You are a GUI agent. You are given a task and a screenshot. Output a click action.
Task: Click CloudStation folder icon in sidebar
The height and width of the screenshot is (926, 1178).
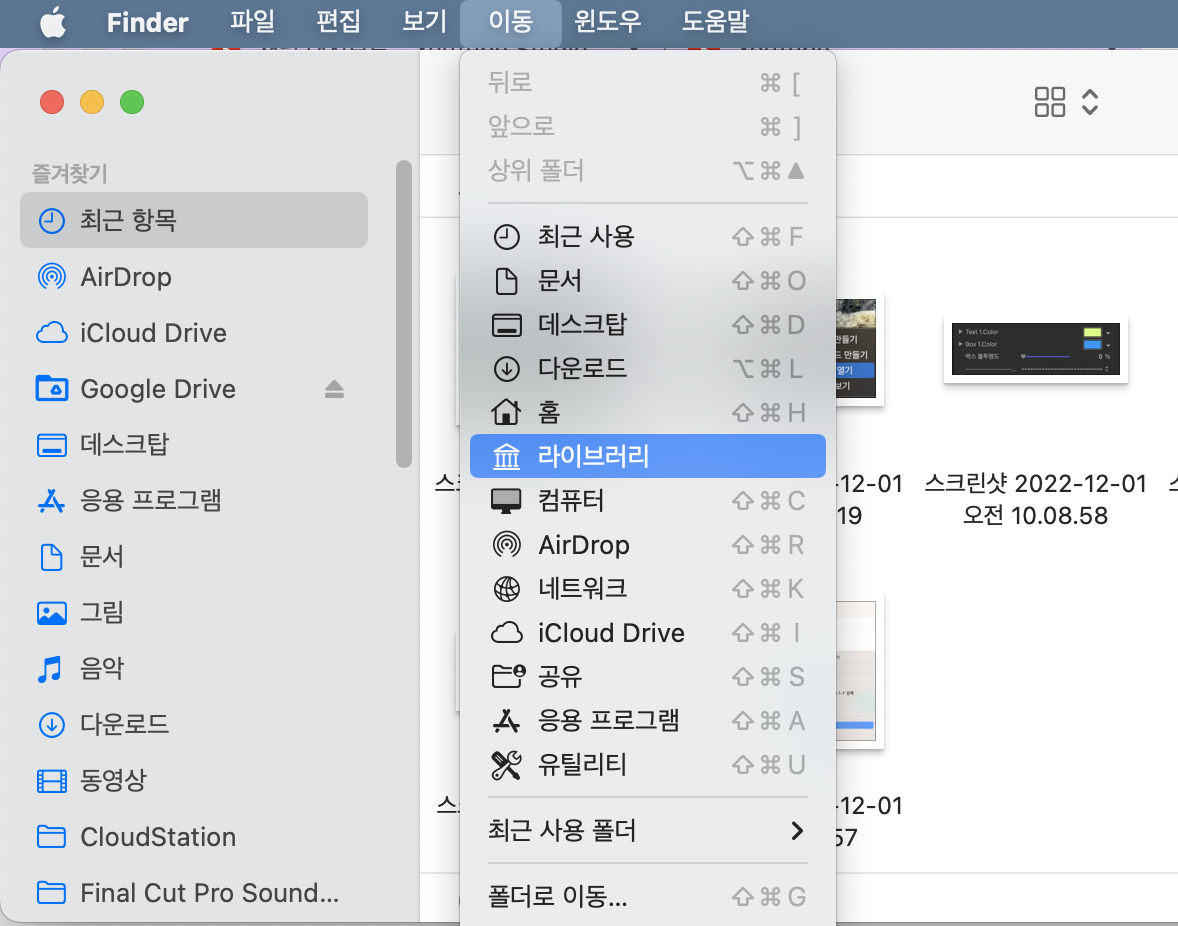click(x=52, y=837)
